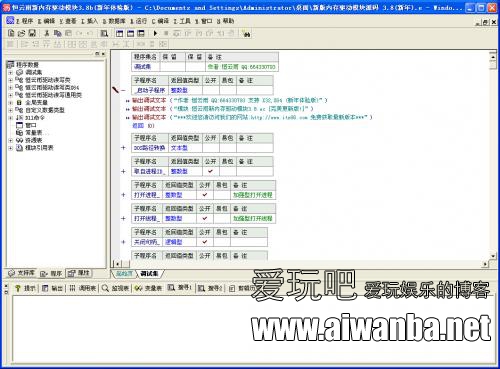The width and height of the screenshot is (500, 369).
Task: Open the 提示 output panel tab
Action: pos(25,288)
